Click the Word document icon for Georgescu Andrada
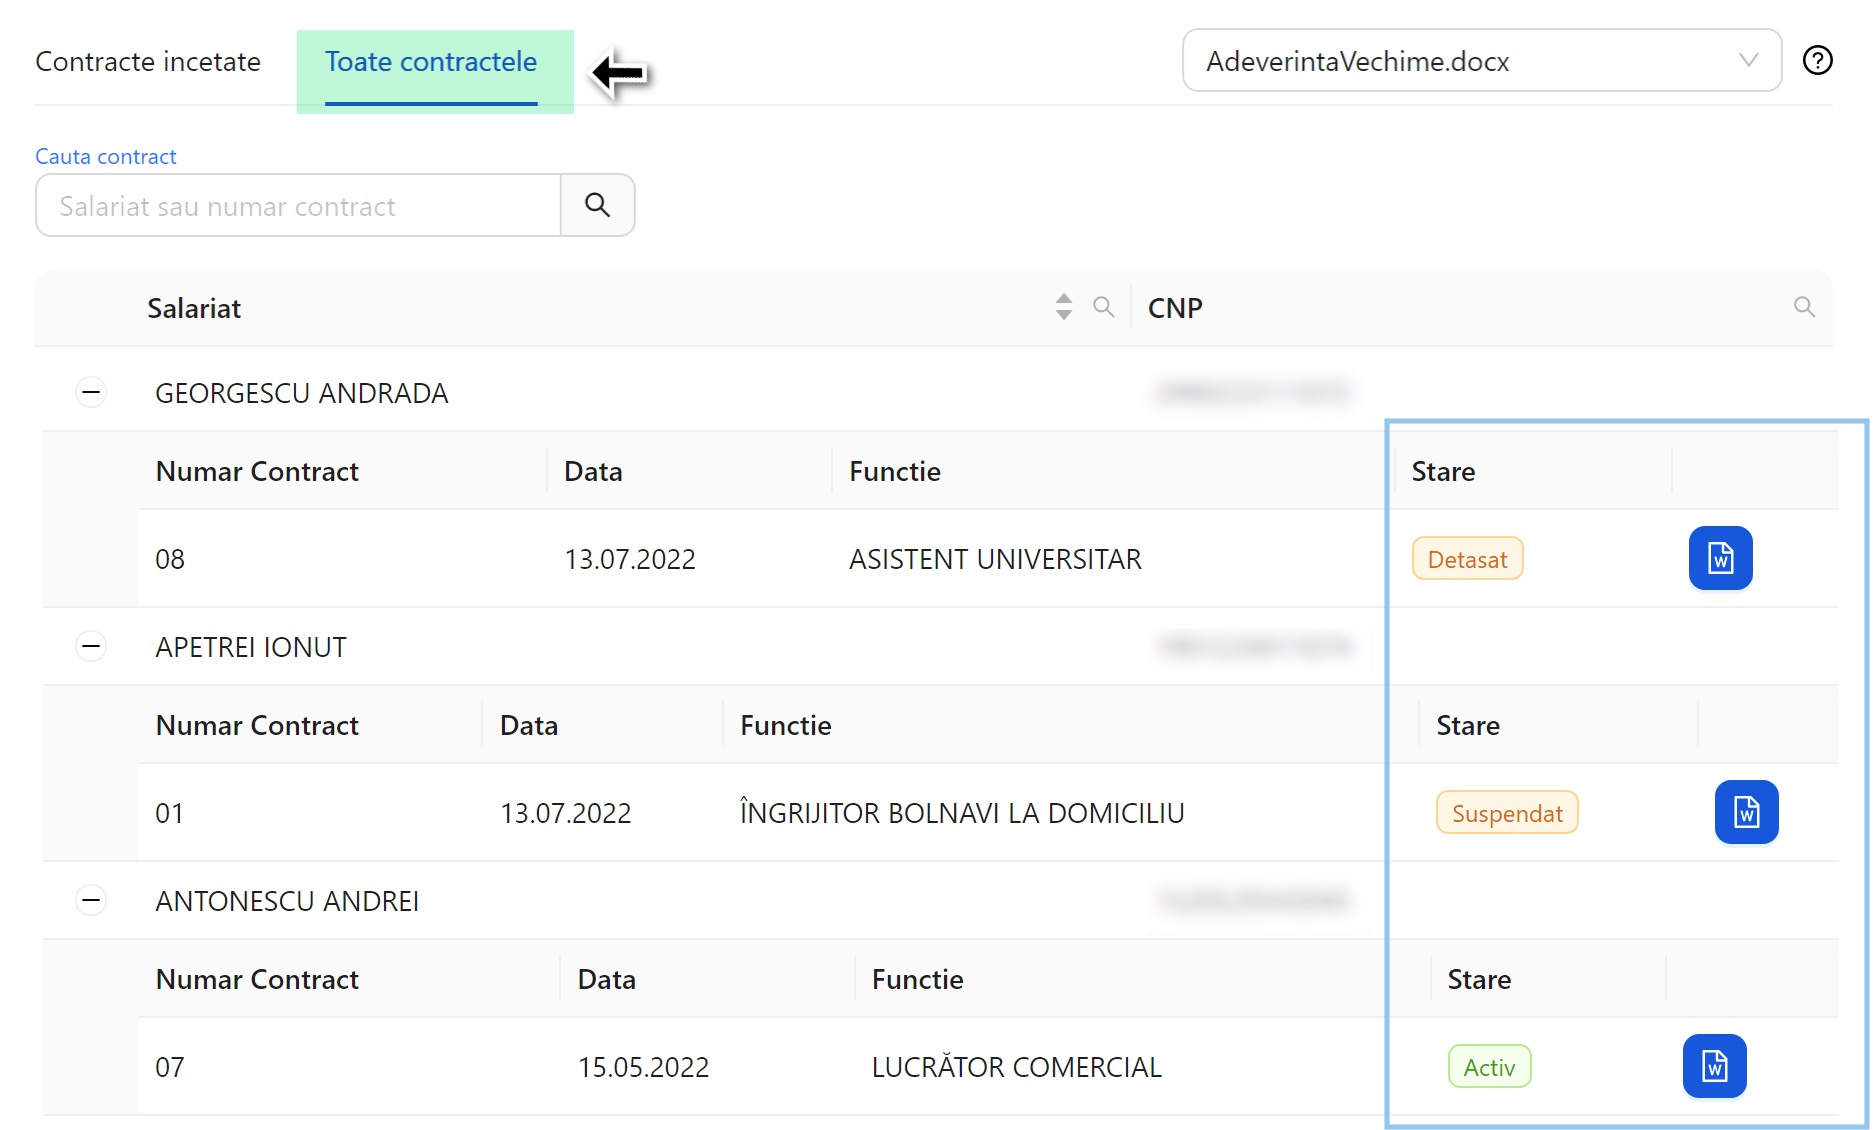 point(1719,558)
